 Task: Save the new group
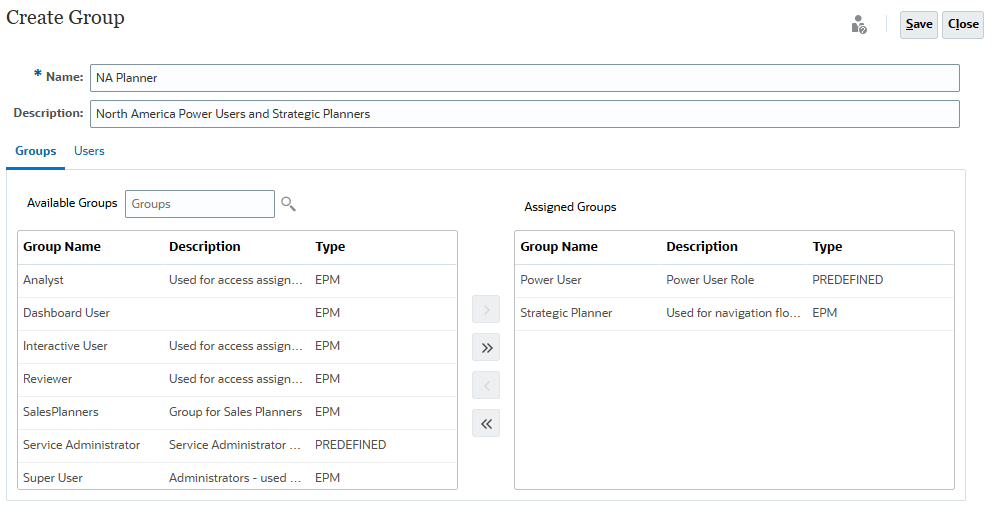[918, 25]
